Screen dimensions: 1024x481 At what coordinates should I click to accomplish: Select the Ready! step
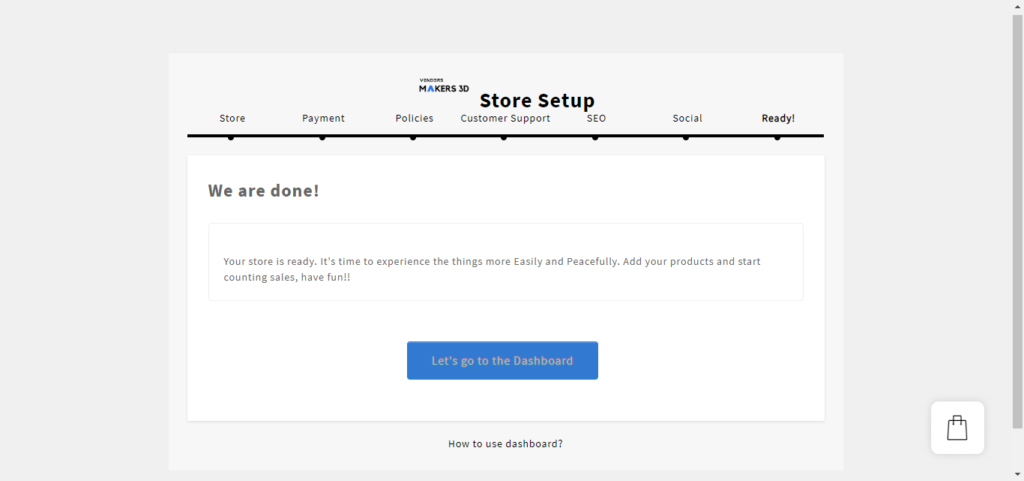click(x=778, y=118)
